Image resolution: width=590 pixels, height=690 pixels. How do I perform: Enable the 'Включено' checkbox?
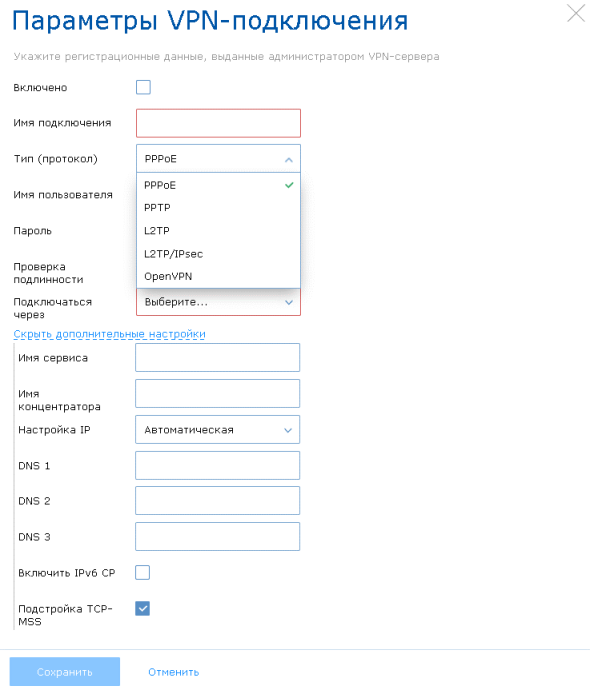coord(143,87)
